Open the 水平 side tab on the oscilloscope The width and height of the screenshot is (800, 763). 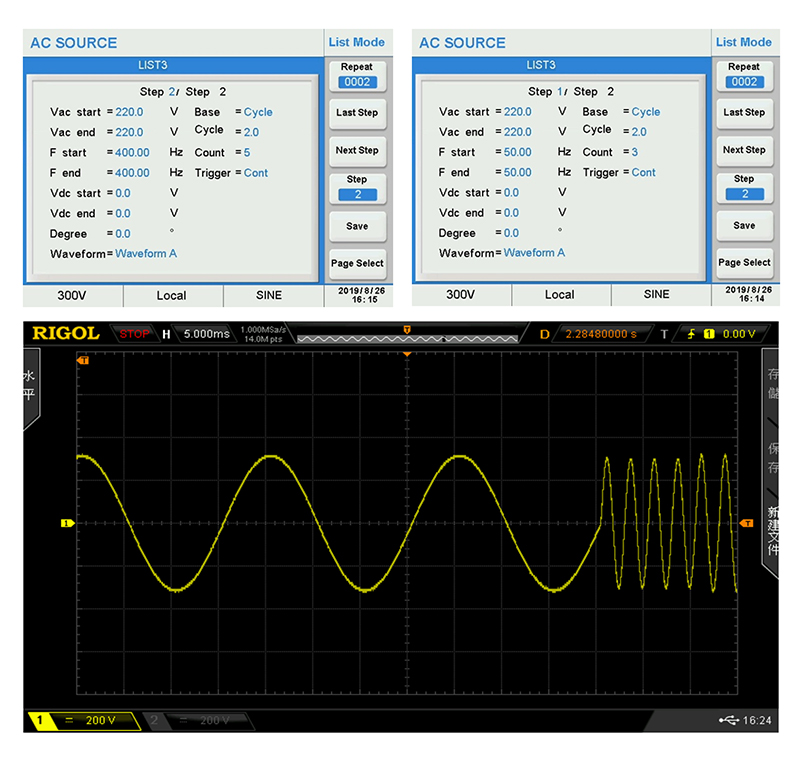[x=31, y=387]
